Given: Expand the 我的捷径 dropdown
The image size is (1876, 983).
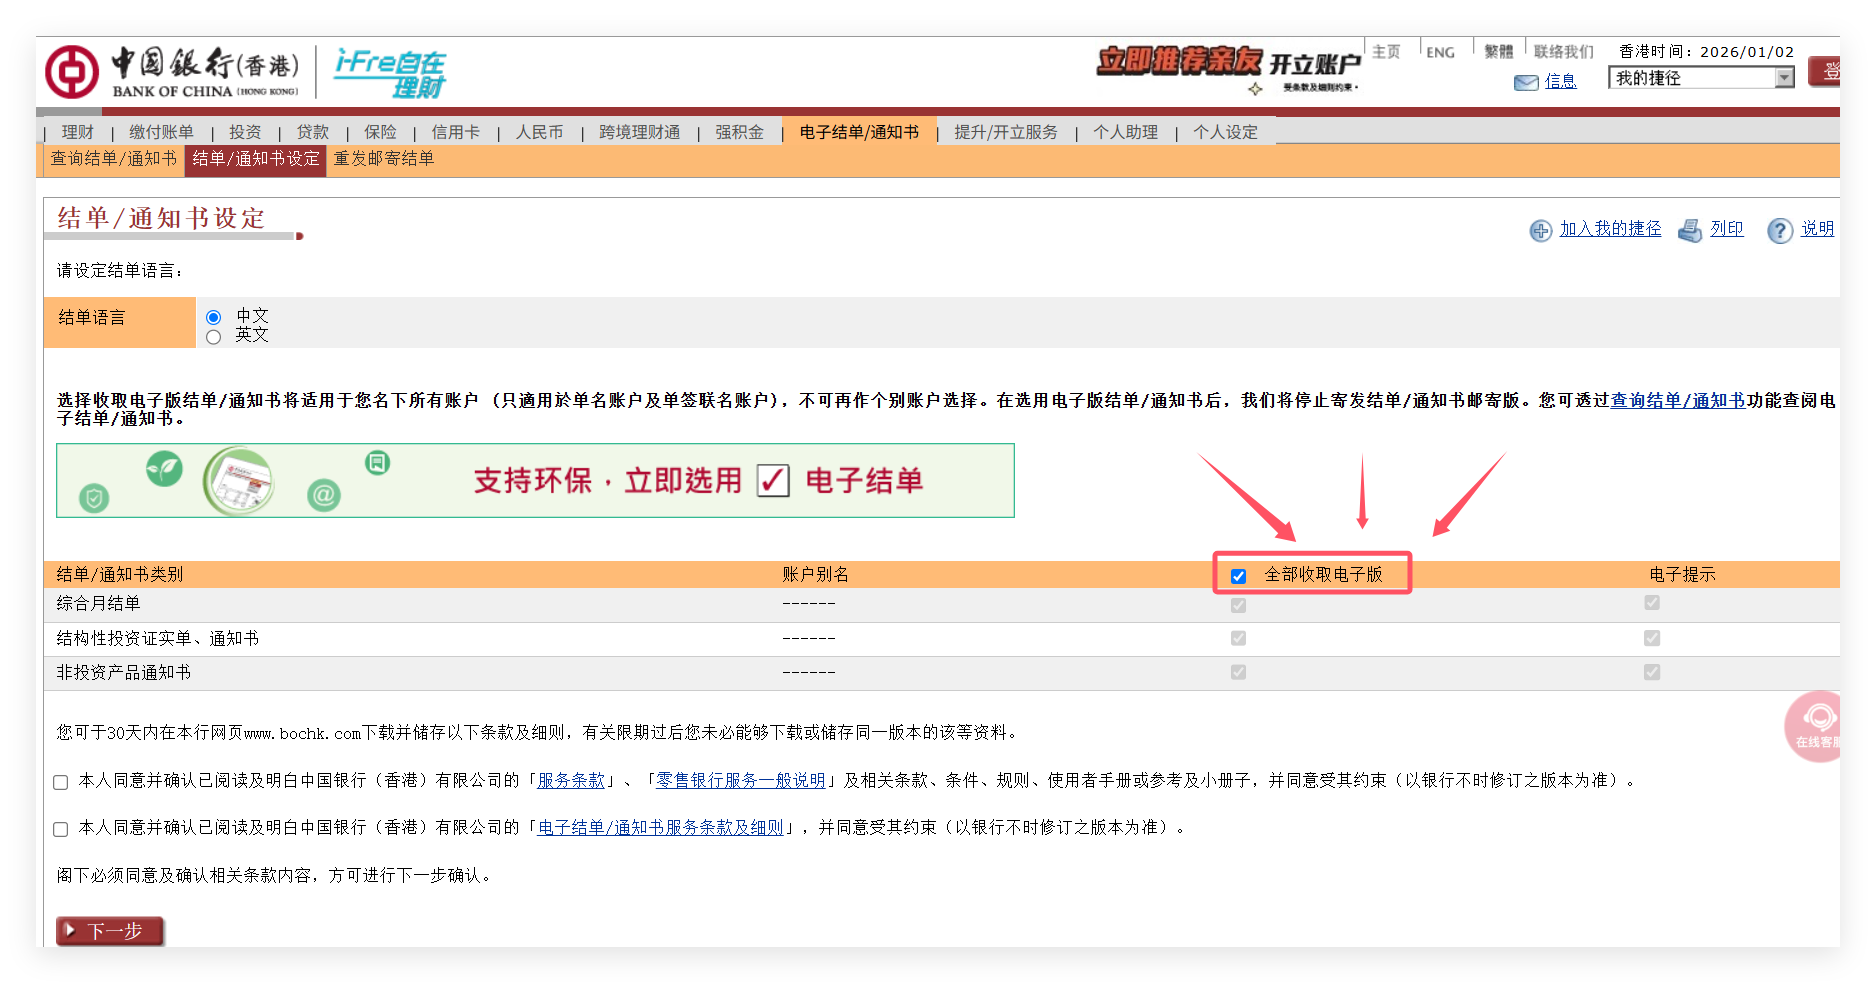Looking at the screenshot, I should point(1784,78).
